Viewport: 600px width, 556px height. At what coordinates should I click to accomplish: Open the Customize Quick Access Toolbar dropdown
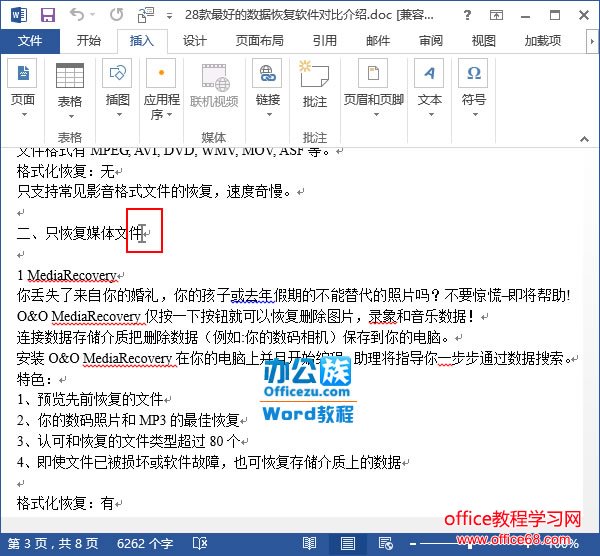coord(169,16)
